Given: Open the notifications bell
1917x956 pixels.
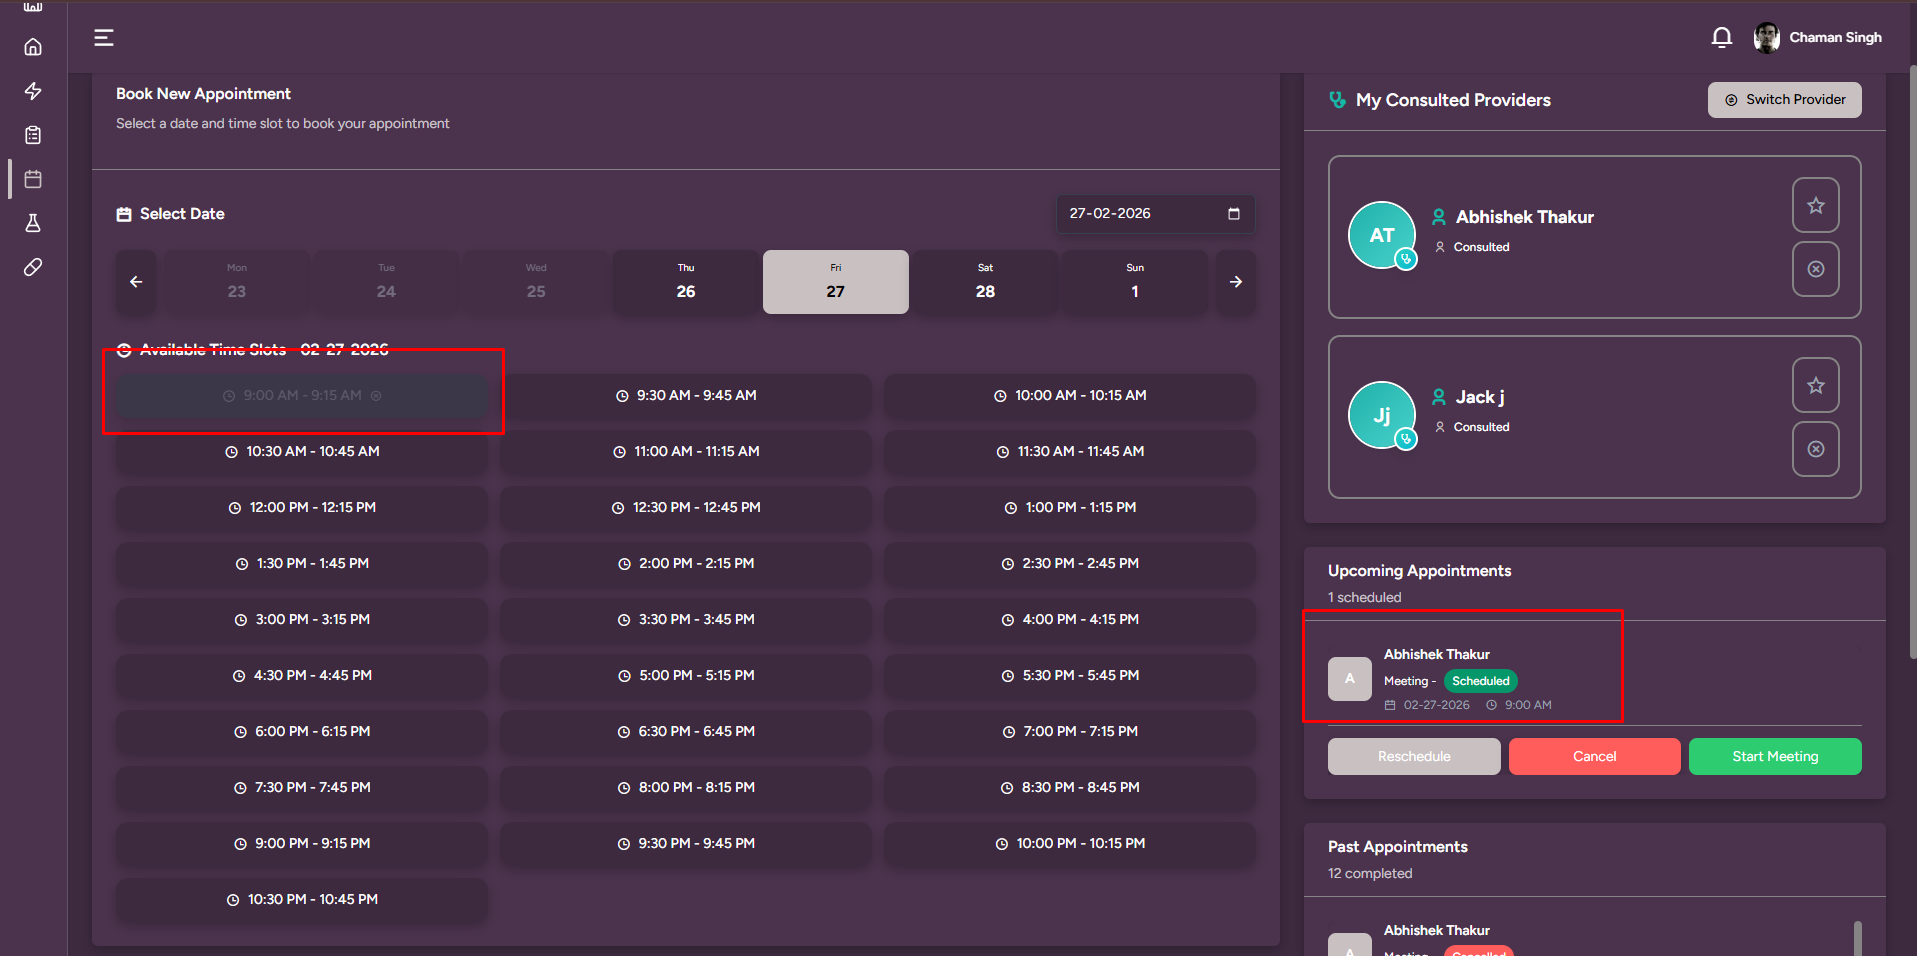Looking at the screenshot, I should (1721, 38).
